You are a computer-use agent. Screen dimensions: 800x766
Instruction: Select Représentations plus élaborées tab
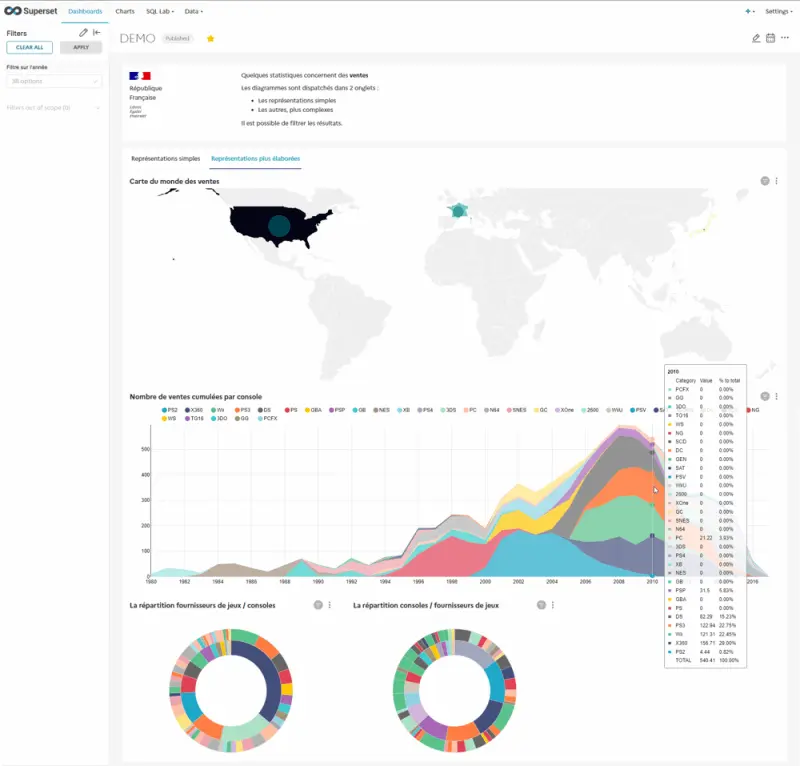click(256, 159)
